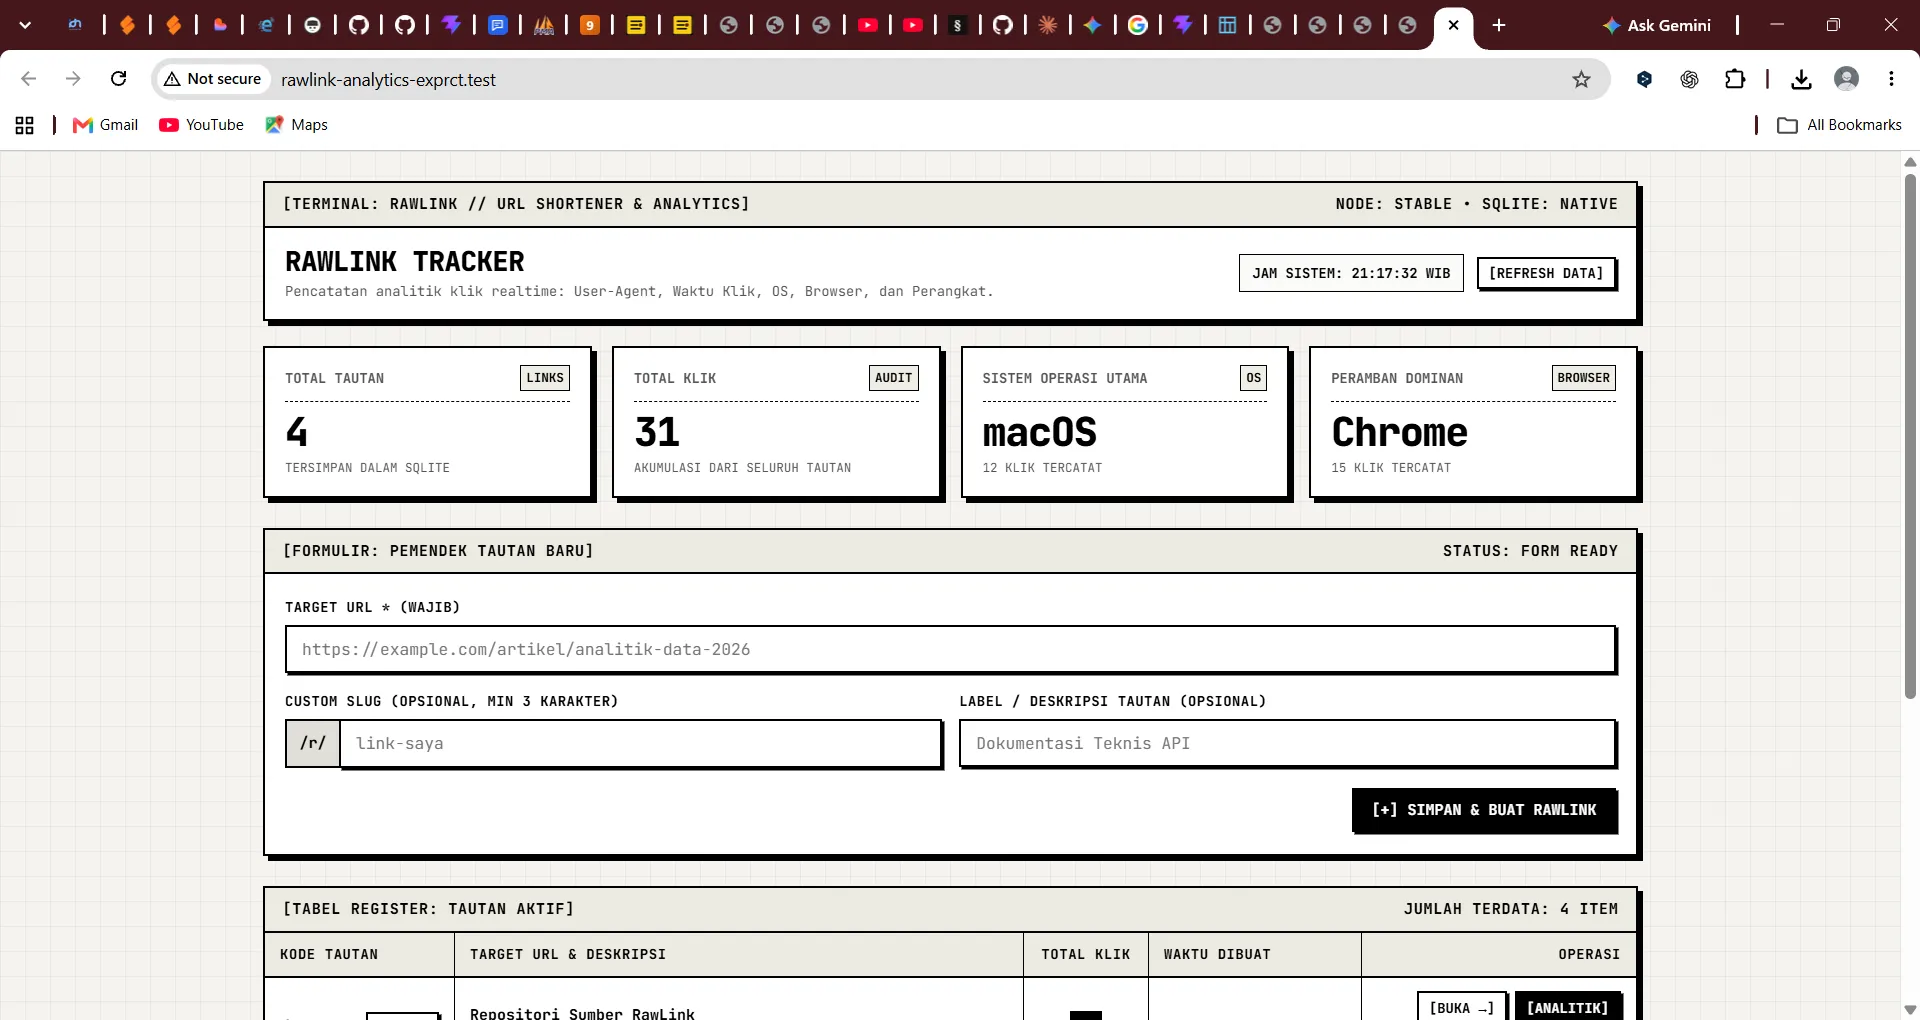Click the 'LINKS' badge on Total Tautan card
Screen dimensions: 1920x1020
(545, 378)
